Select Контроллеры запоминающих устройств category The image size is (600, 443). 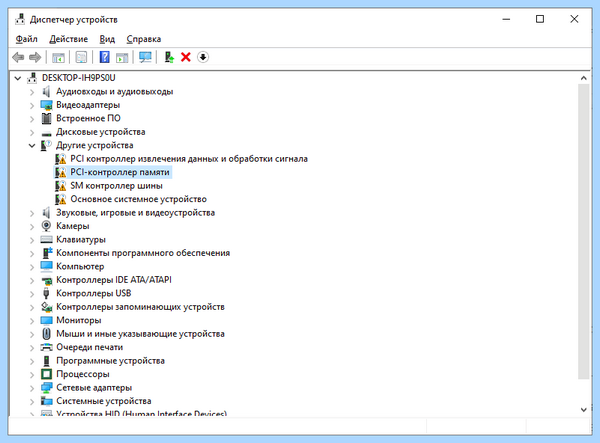[x=140, y=307]
